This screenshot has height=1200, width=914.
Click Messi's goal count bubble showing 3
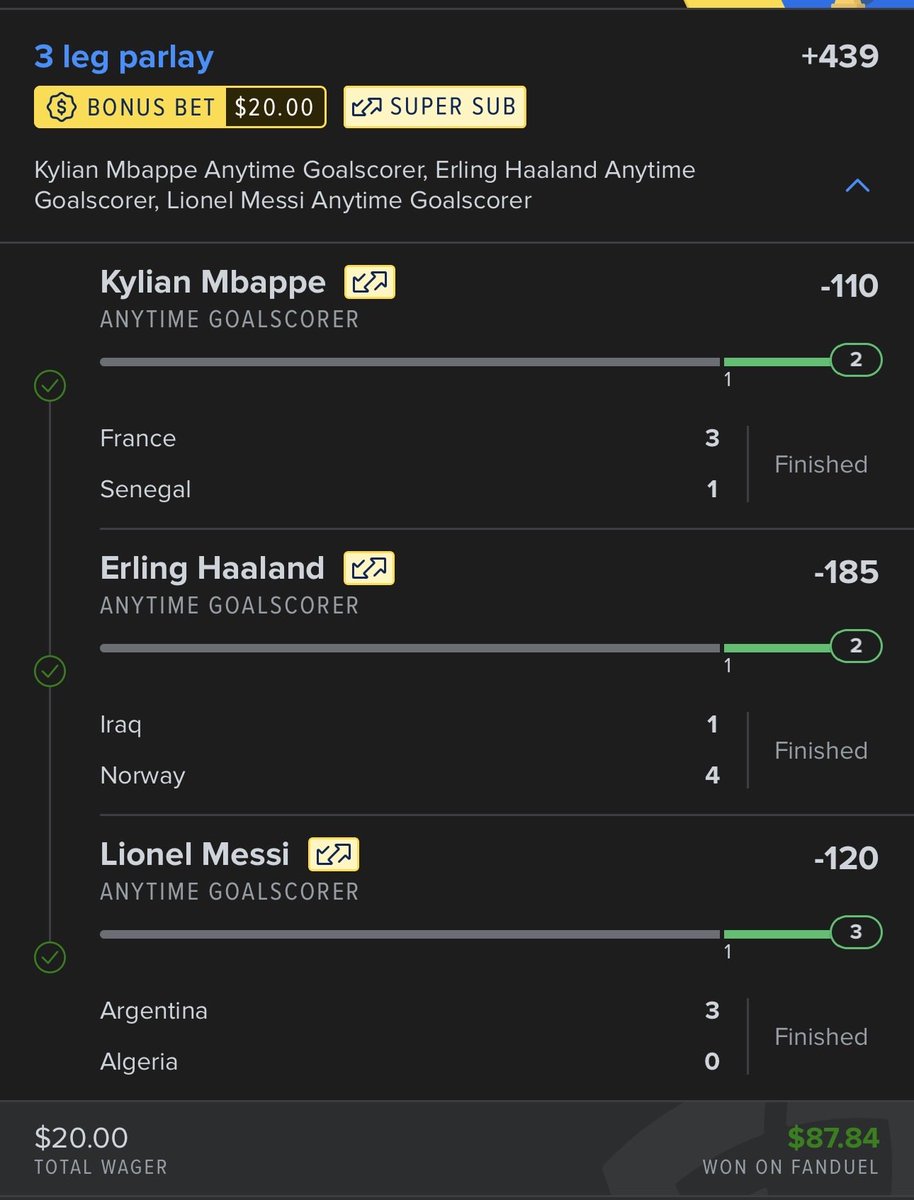(x=856, y=932)
